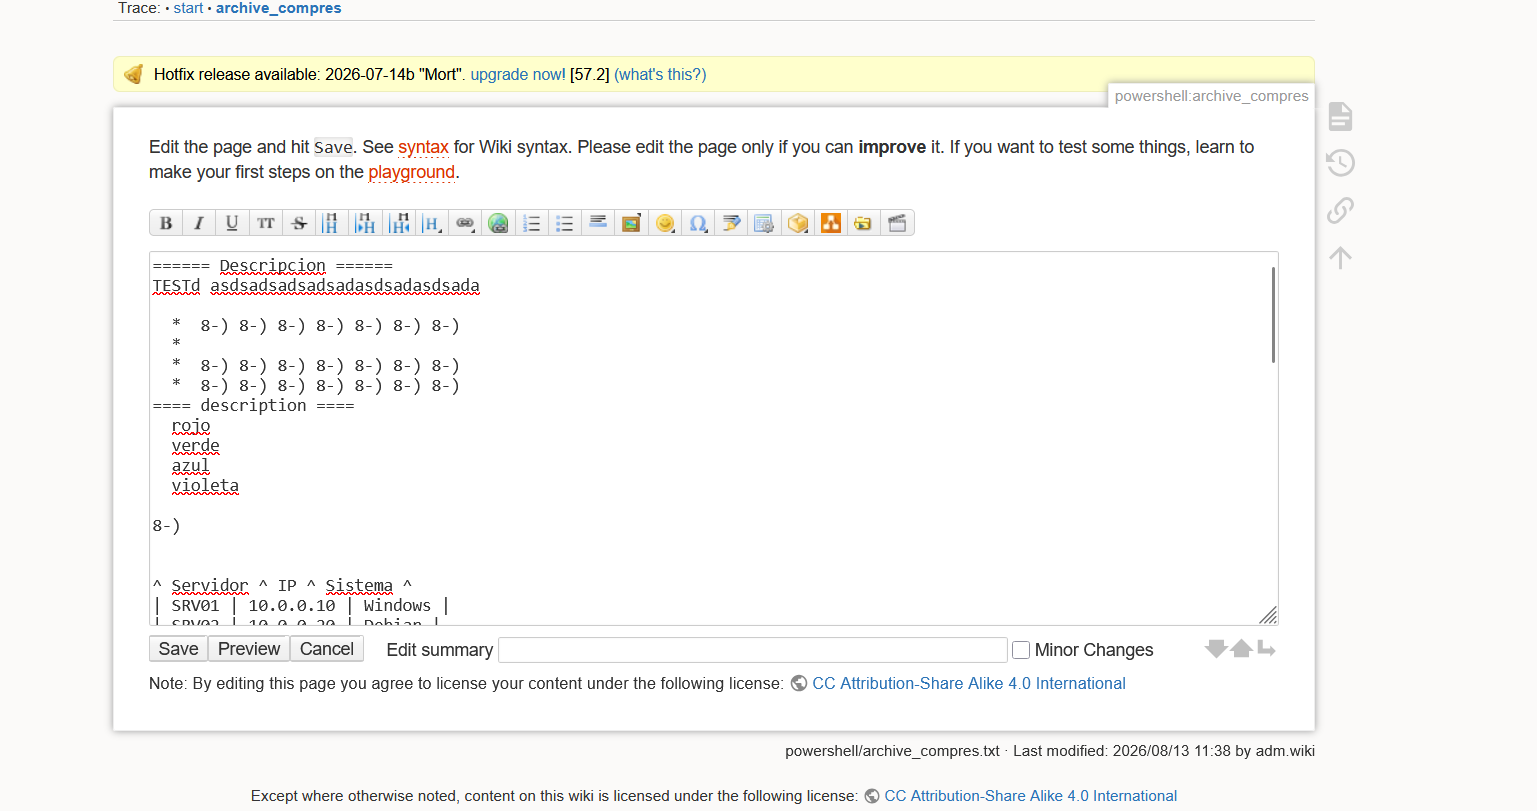Open the smileys picker
The height and width of the screenshot is (811, 1537).
[665, 223]
